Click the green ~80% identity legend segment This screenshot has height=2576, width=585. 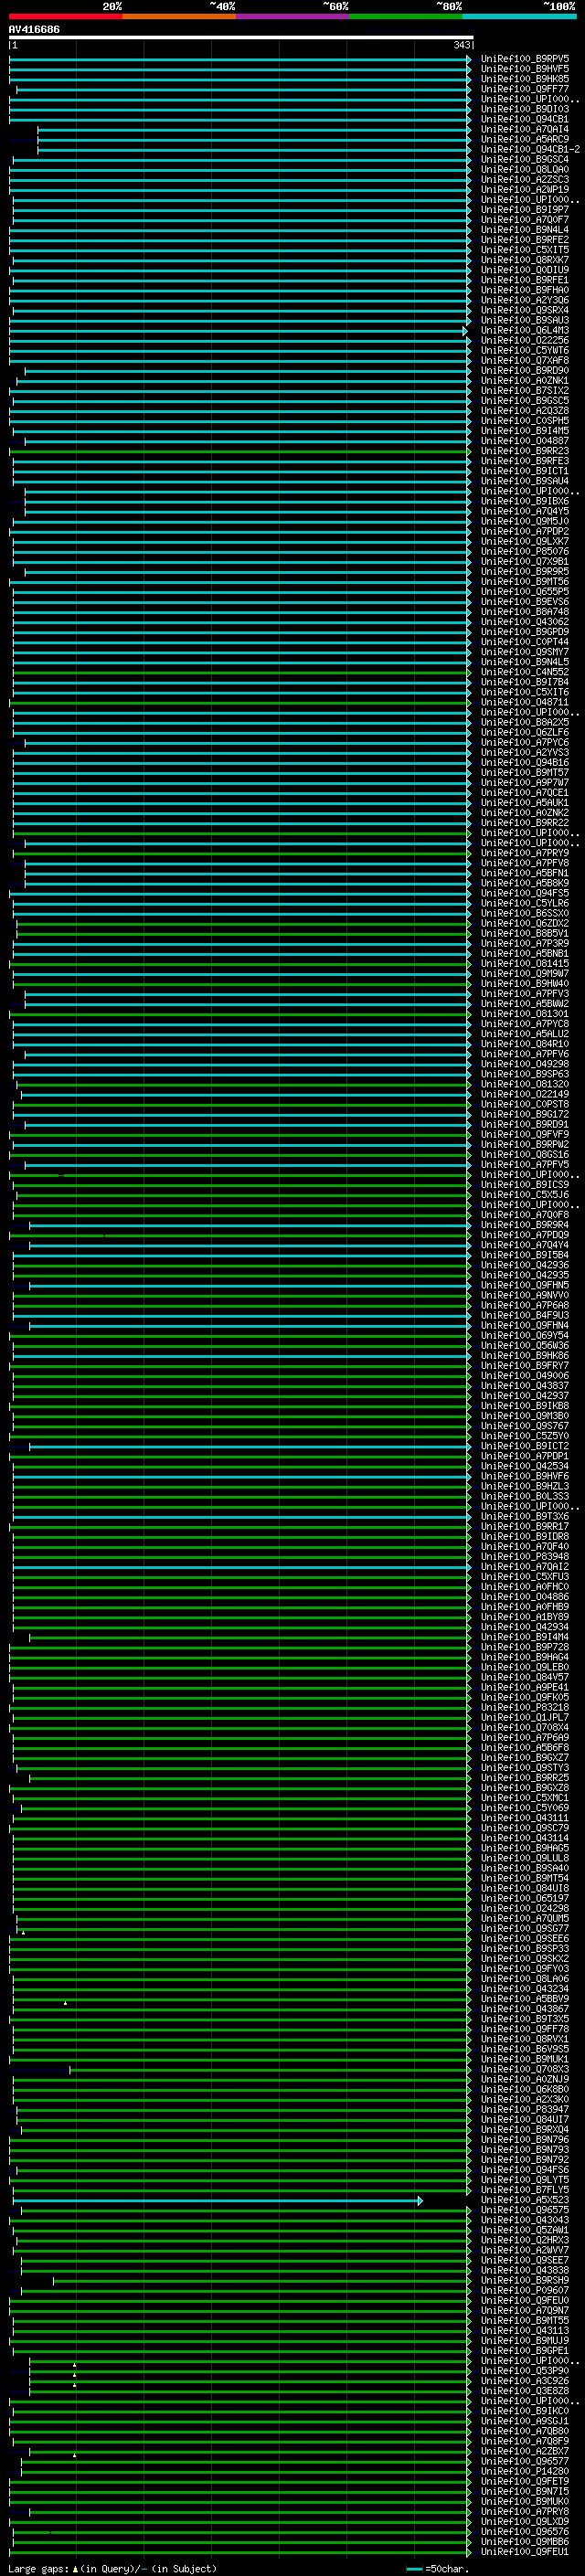coord(406,16)
